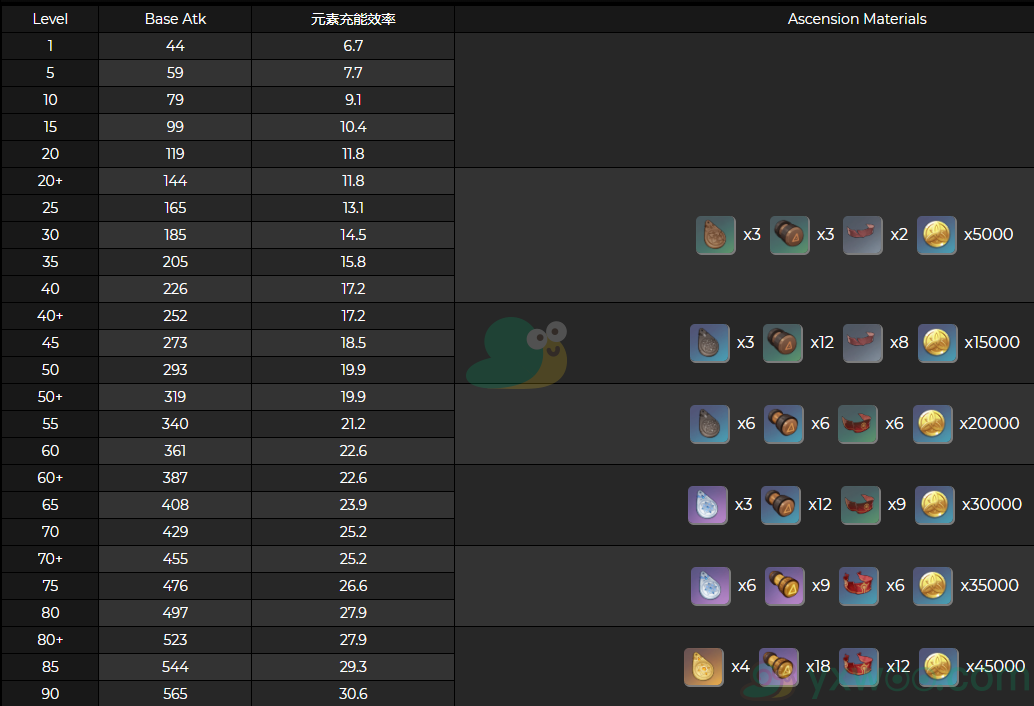Click the "x18" material quantity

coord(818,667)
